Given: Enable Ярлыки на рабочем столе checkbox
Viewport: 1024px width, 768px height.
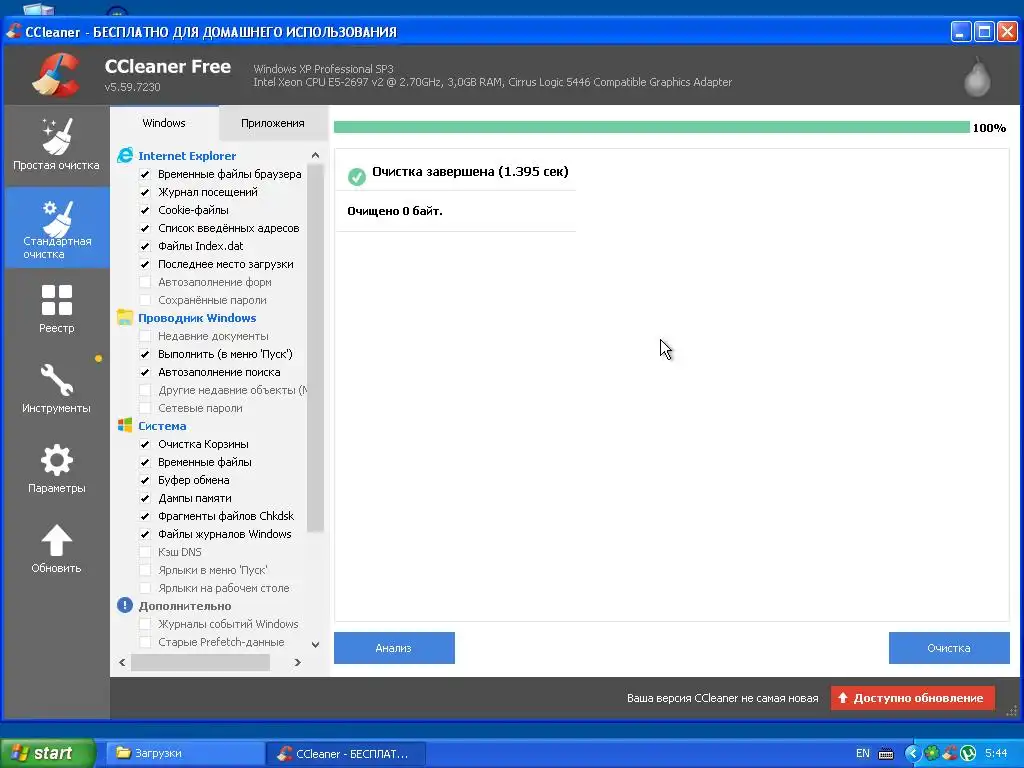Looking at the screenshot, I should (x=145, y=588).
